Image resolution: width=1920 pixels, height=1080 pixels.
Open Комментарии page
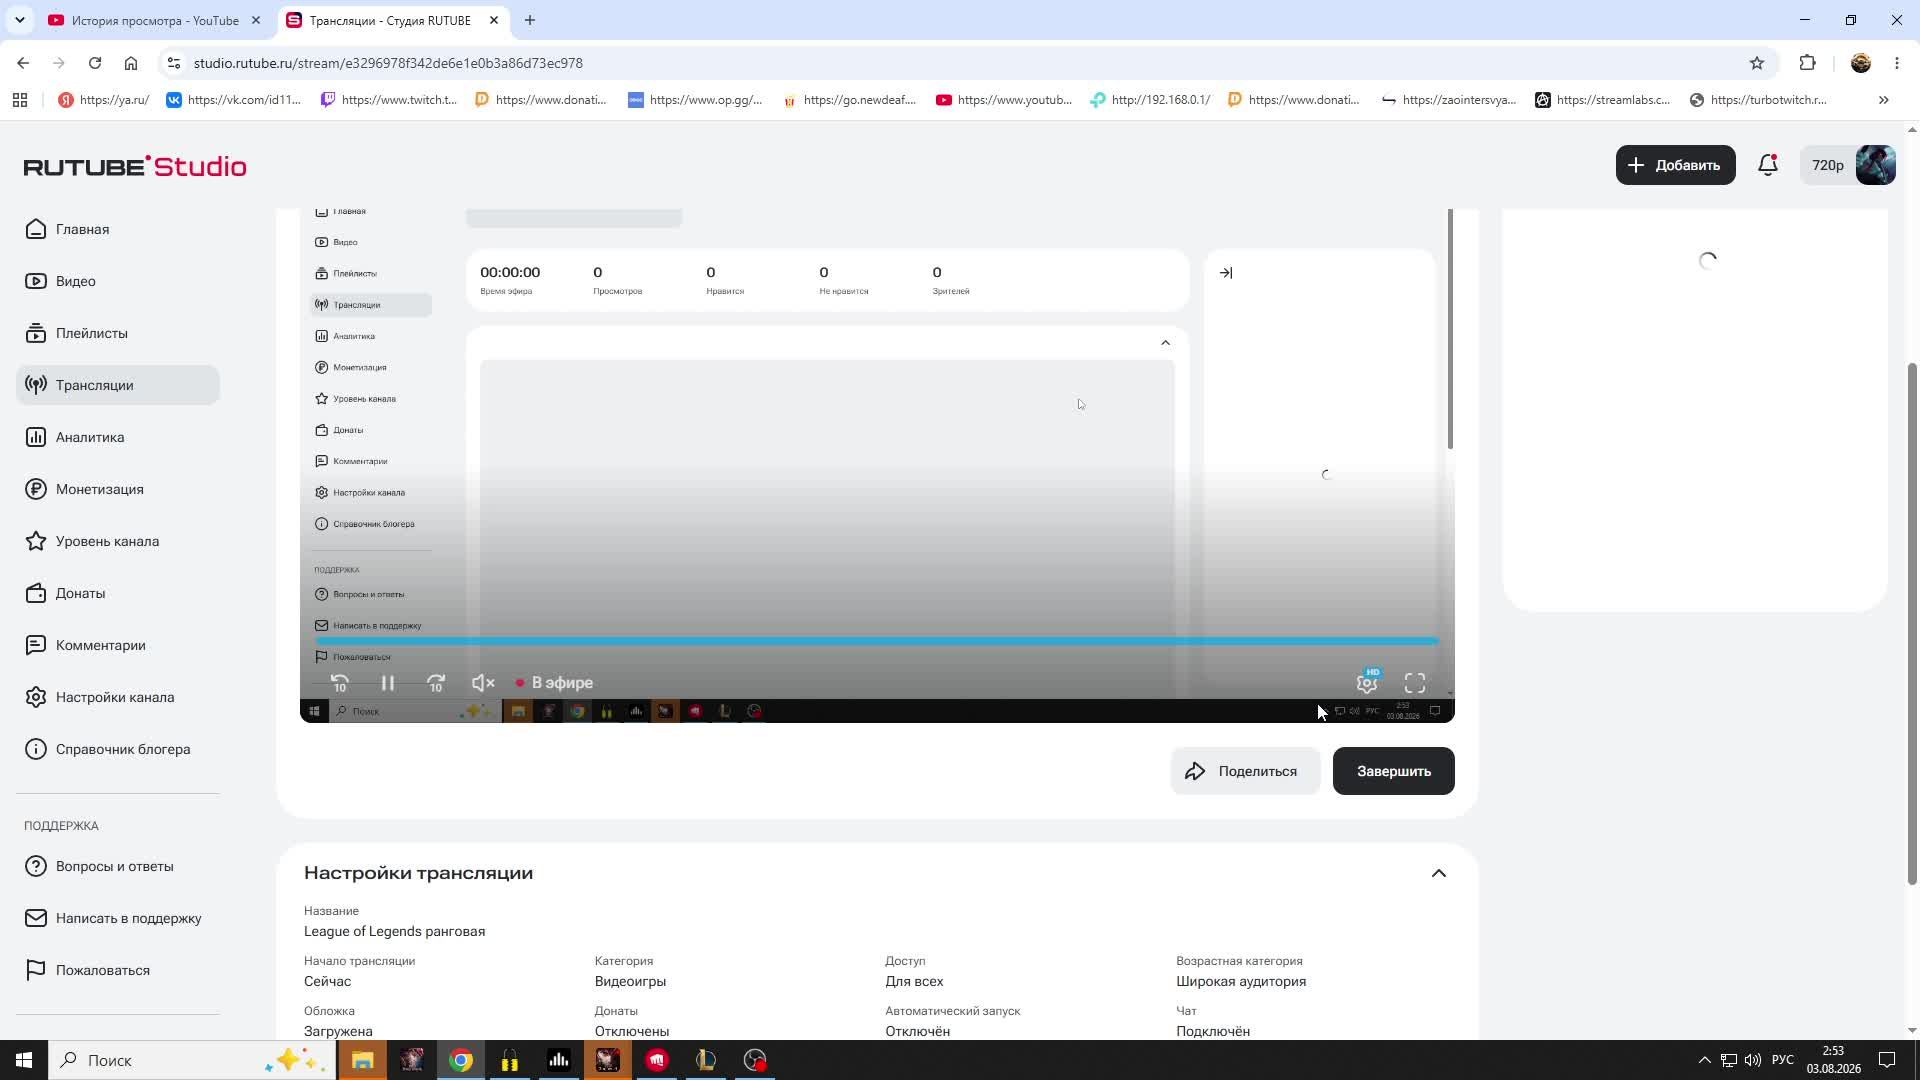point(118,645)
